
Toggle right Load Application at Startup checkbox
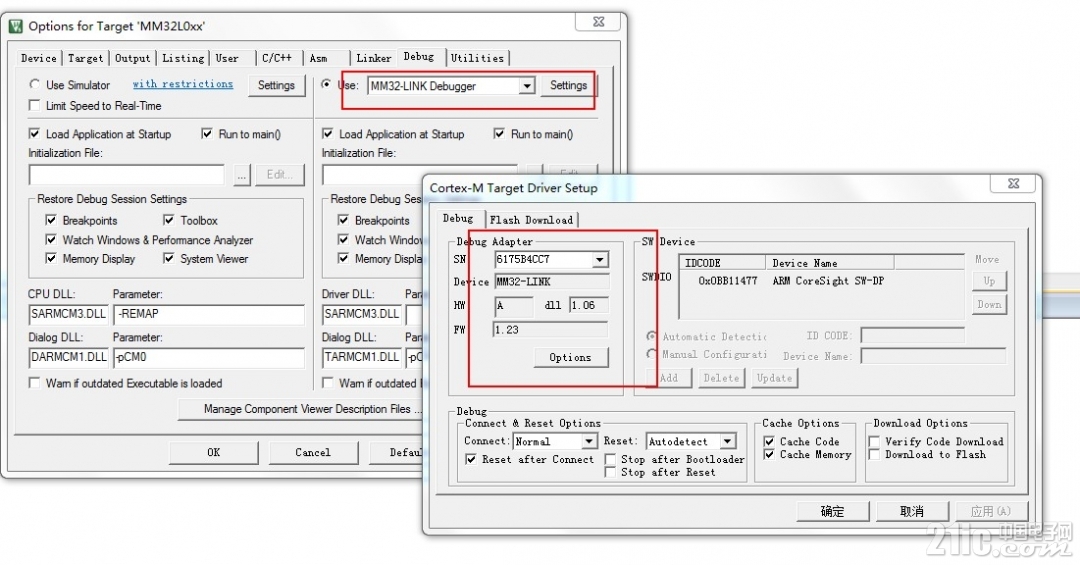(x=328, y=134)
